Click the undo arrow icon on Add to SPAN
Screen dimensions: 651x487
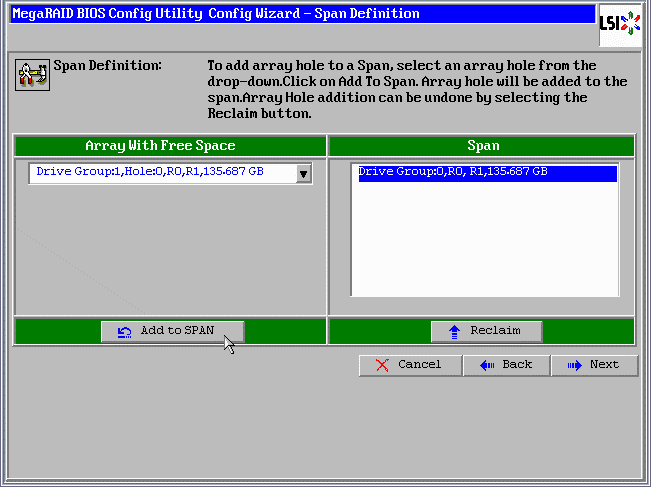pyautogui.click(x=125, y=332)
